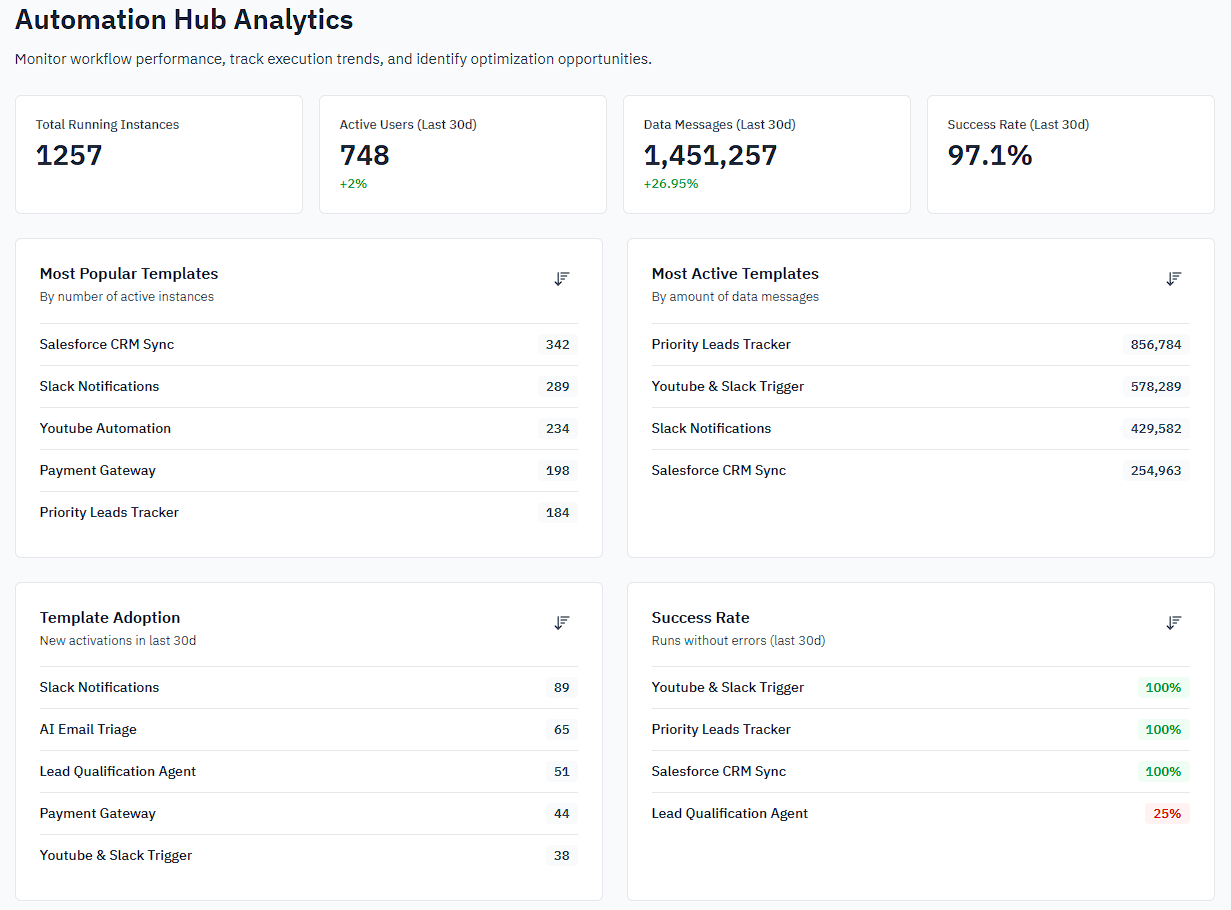Select Salesforce CRM Sync in Most Popular Templates

point(309,345)
